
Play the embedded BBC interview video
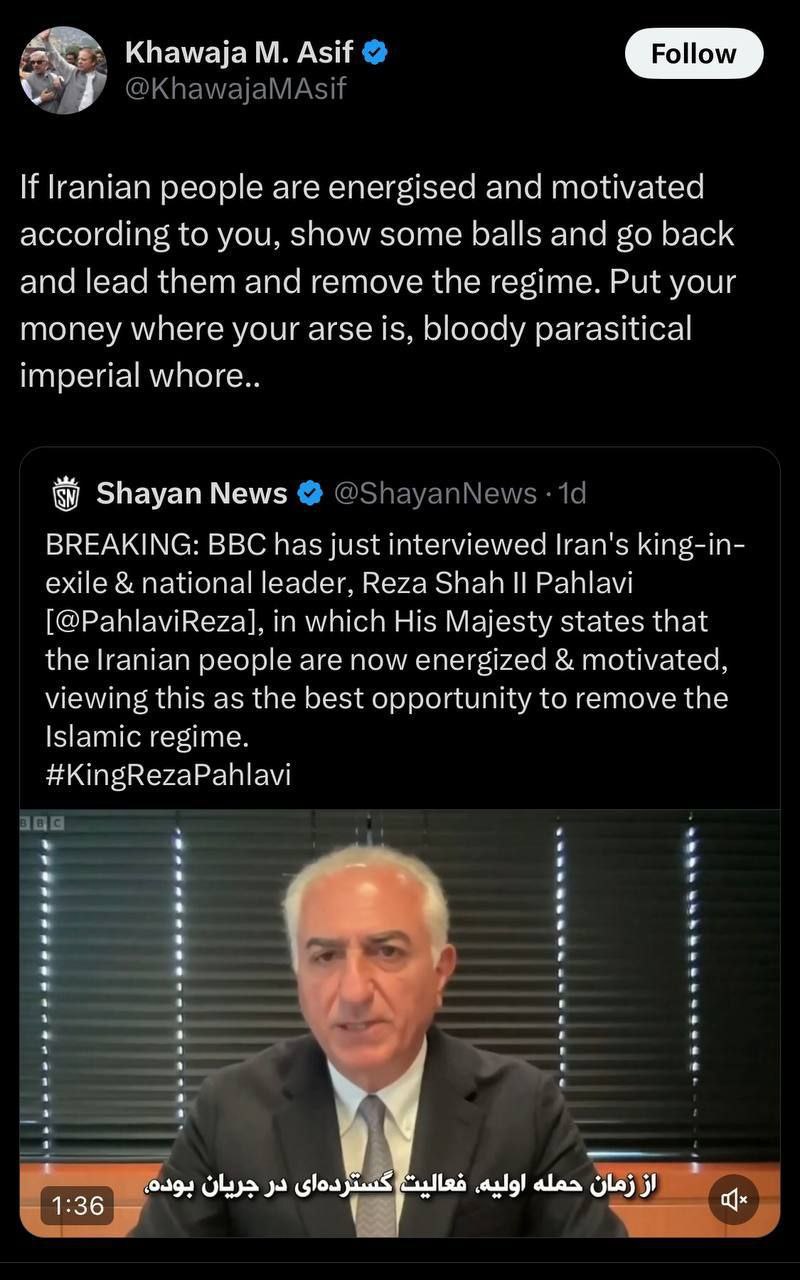[400, 1000]
